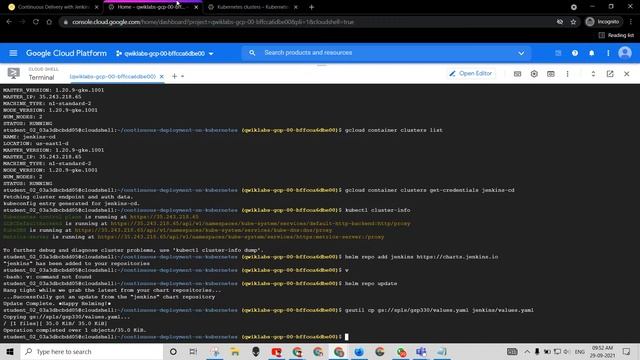640x360 pixels.
Task: Close the Home qwiklabs browser tab
Action: (196, 7)
